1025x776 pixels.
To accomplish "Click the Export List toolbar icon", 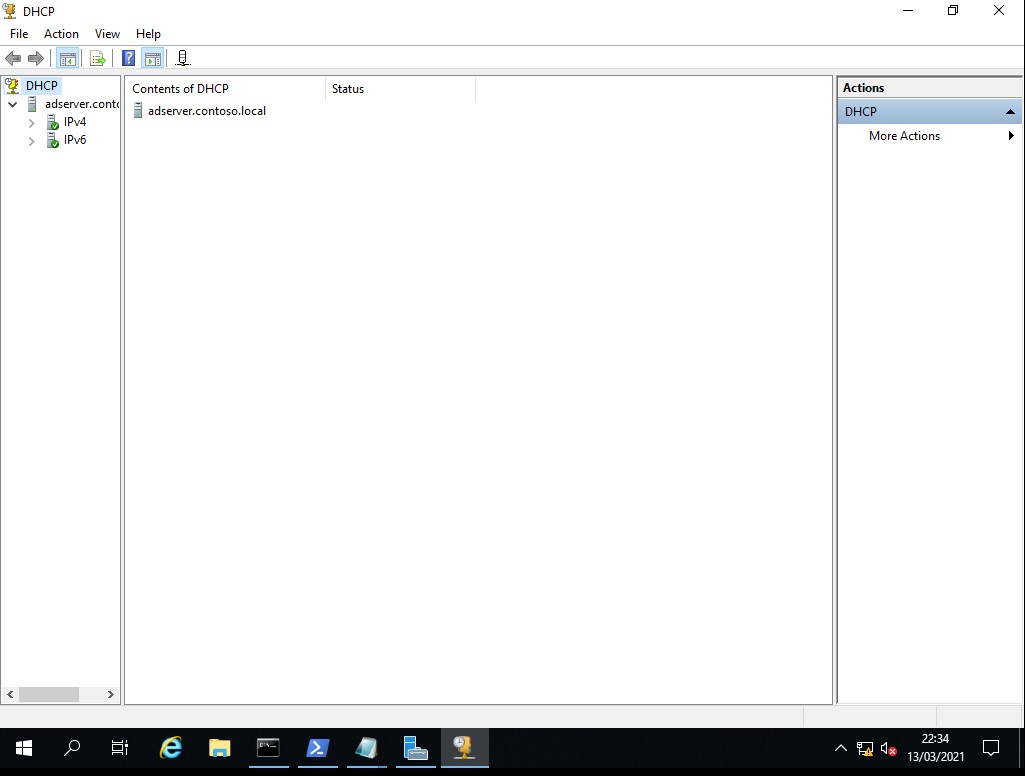I will pyautogui.click(x=97, y=59).
